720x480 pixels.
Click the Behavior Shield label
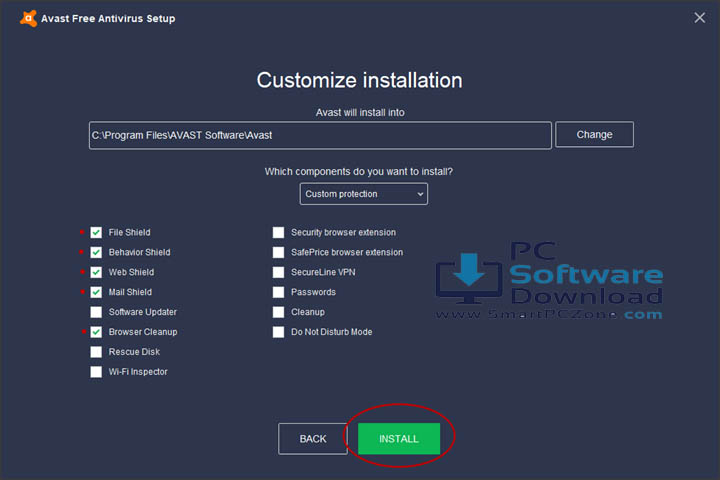pos(140,252)
